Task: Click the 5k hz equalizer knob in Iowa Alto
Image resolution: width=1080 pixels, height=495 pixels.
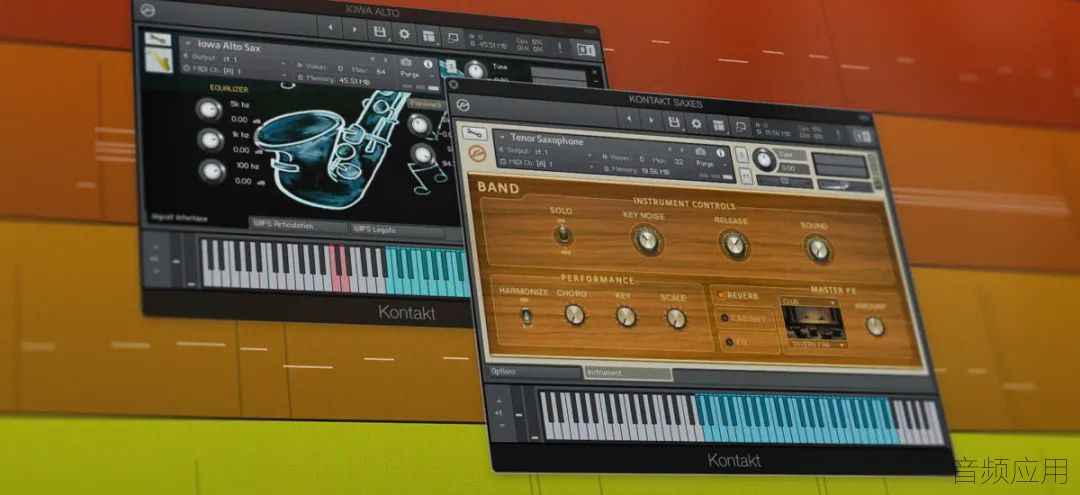Action: [207, 109]
